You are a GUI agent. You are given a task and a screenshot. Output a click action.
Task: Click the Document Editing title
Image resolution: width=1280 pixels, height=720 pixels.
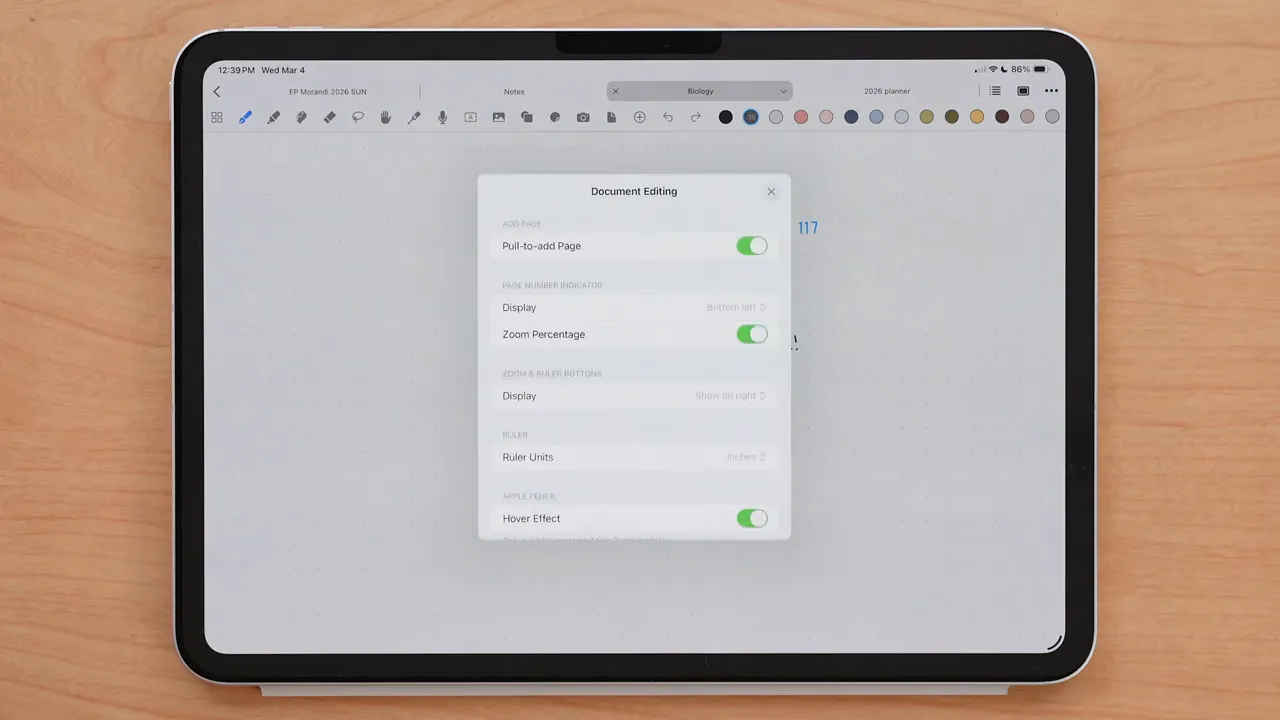[x=634, y=191]
